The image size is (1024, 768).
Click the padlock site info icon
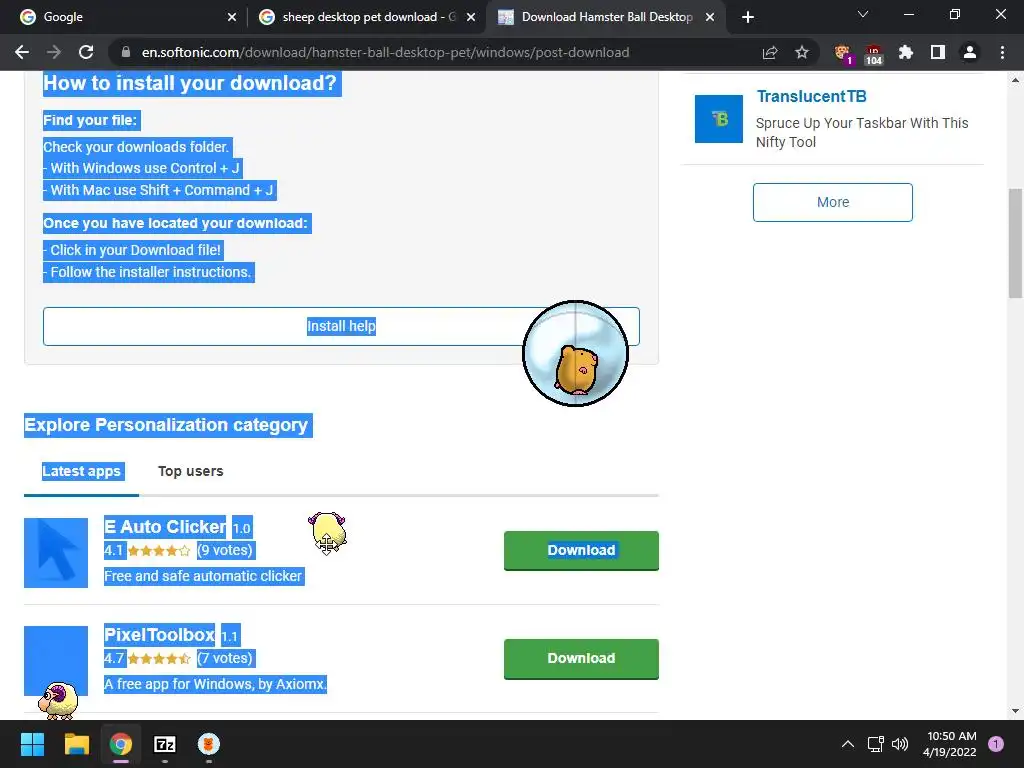(x=126, y=52)
